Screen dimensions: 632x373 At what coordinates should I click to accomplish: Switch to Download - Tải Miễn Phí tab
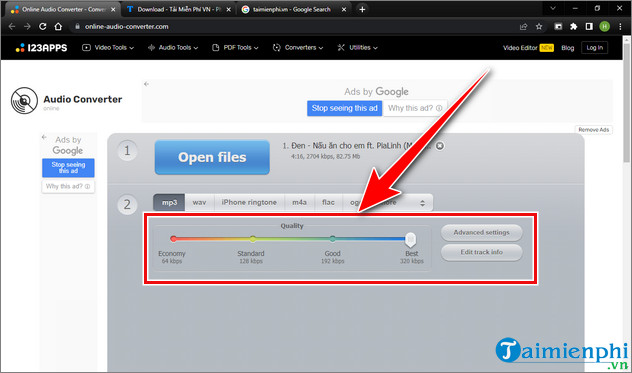tap(178, 9)
